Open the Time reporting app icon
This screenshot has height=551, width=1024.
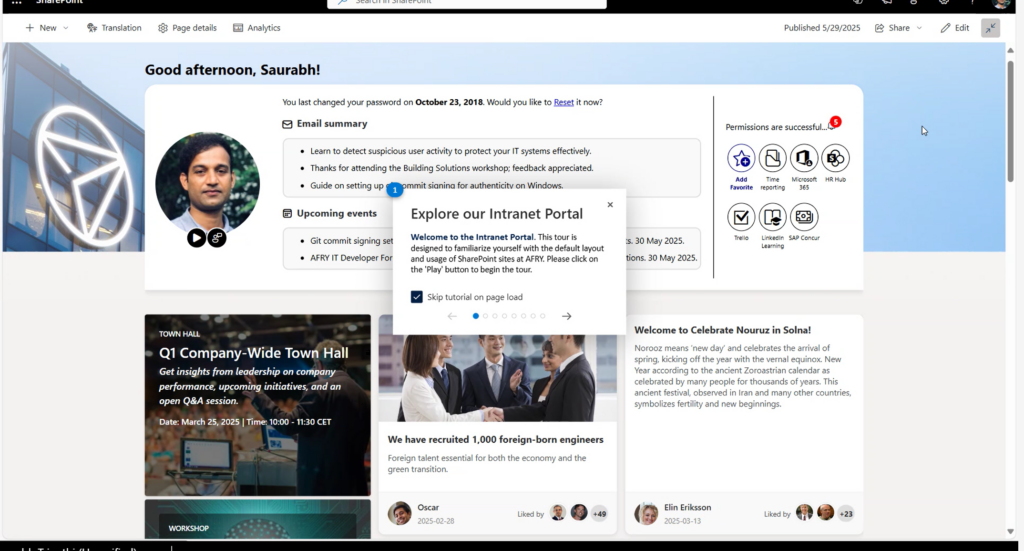(772, 158)
